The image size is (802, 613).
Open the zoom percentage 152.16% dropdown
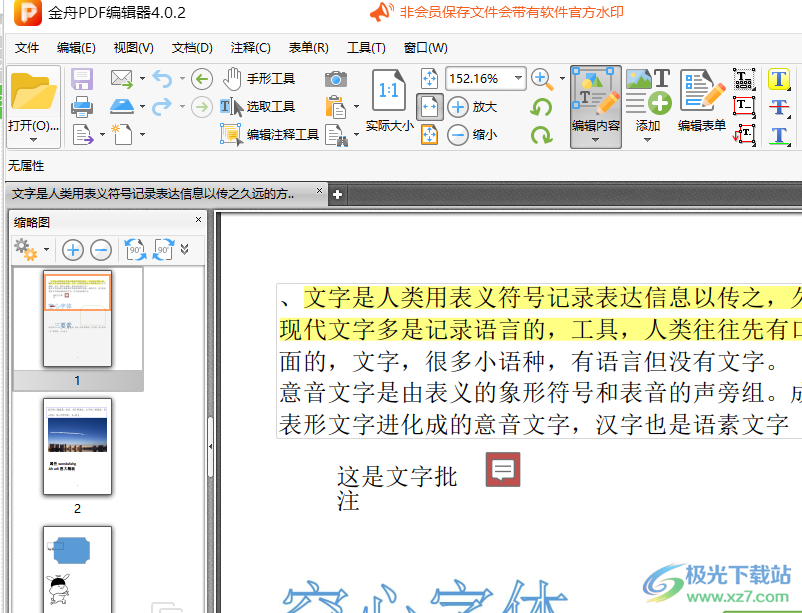click(519, 78)
